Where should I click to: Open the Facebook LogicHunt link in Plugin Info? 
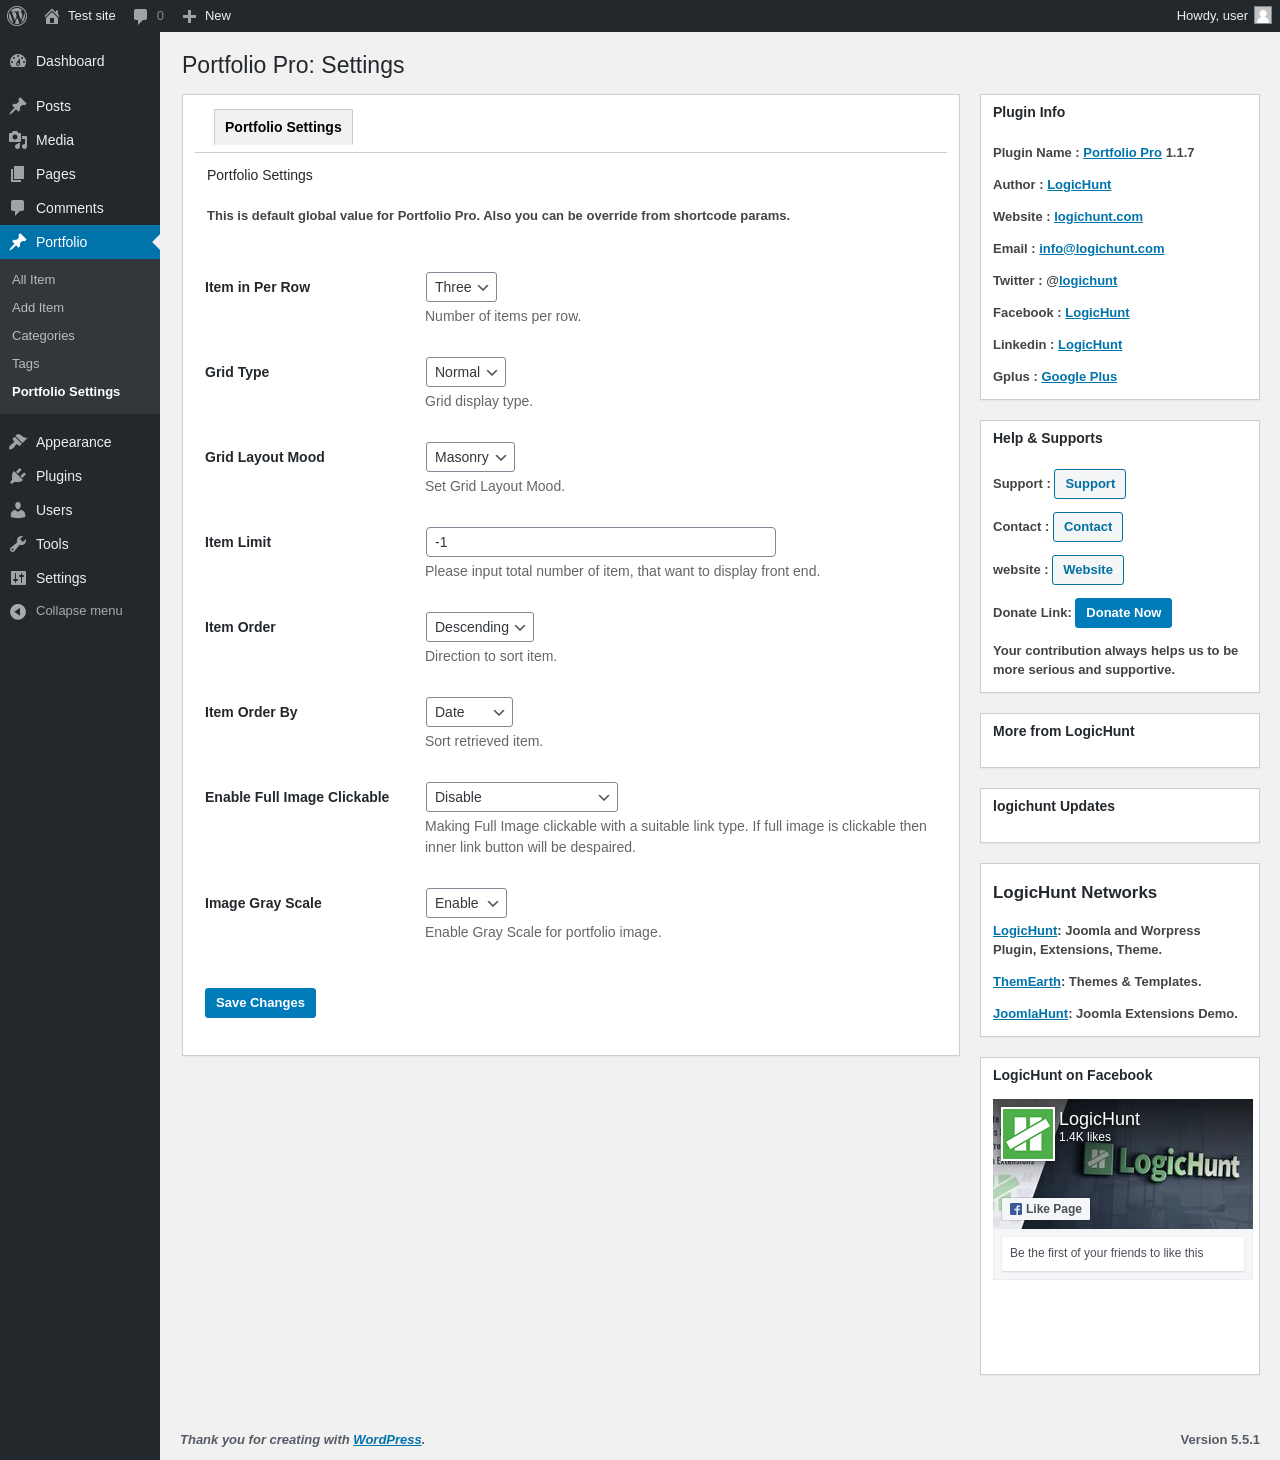(1097, 313)
